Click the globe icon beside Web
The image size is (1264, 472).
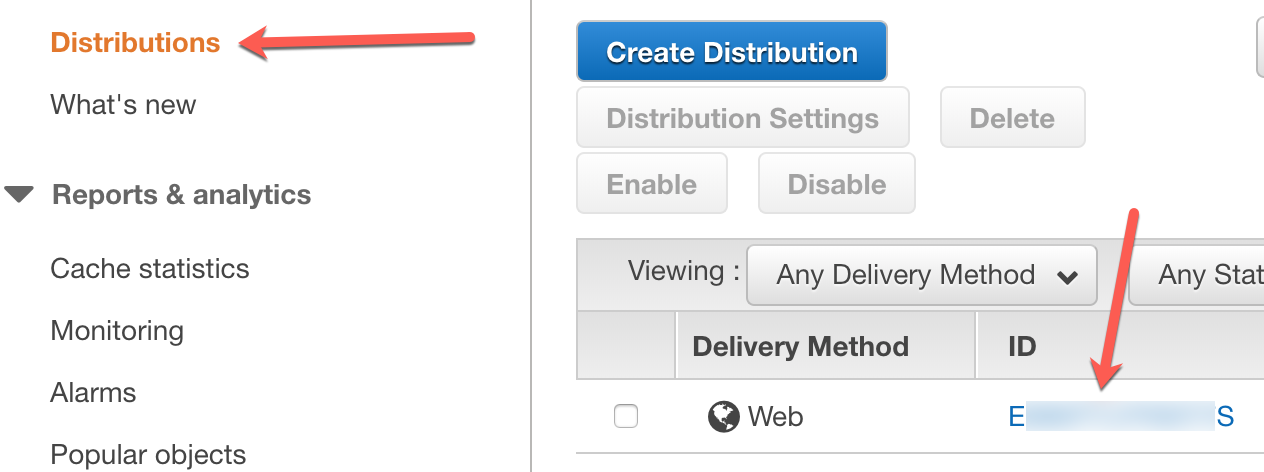tap(723, 416)
